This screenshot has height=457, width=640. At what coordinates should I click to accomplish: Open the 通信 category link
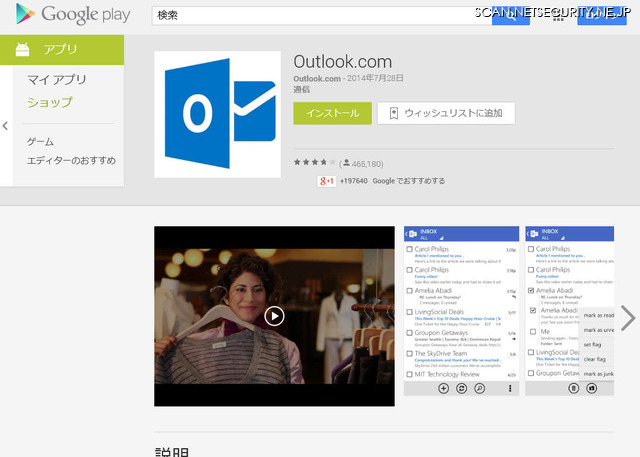[303, 90]
